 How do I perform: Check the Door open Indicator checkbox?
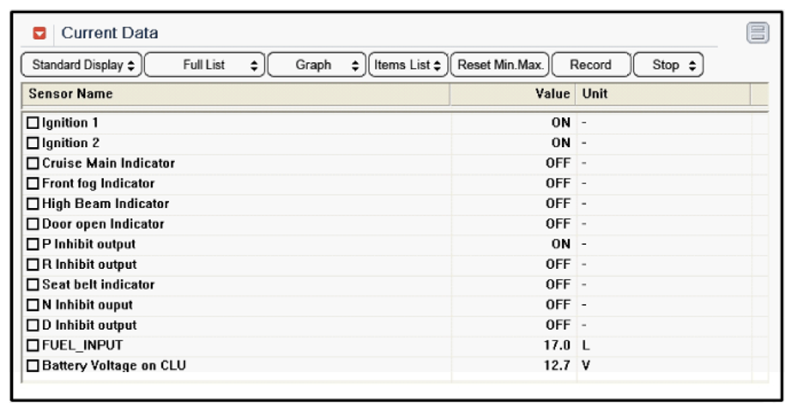[x=33, y=224]
